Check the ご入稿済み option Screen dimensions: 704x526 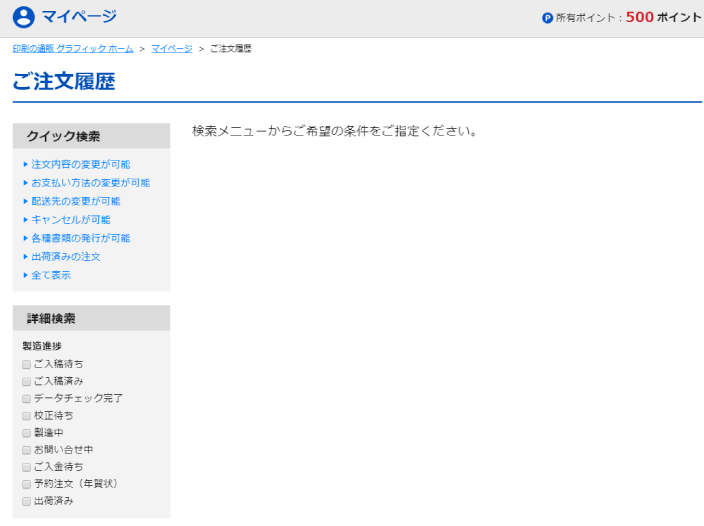coord(27,381)
